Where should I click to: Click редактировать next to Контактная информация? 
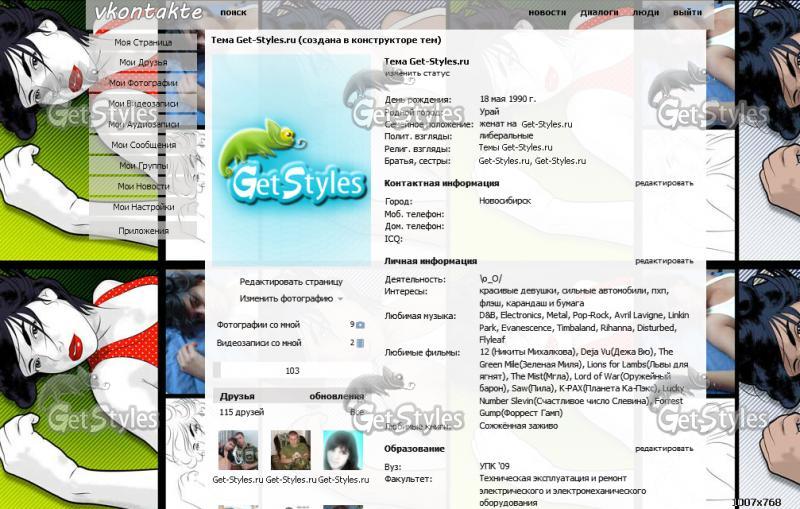click(664, 183)
